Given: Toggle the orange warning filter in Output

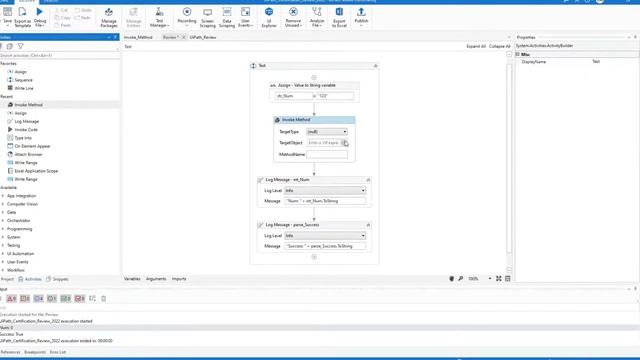Looking at the screenshot, I should click(25, 299).
